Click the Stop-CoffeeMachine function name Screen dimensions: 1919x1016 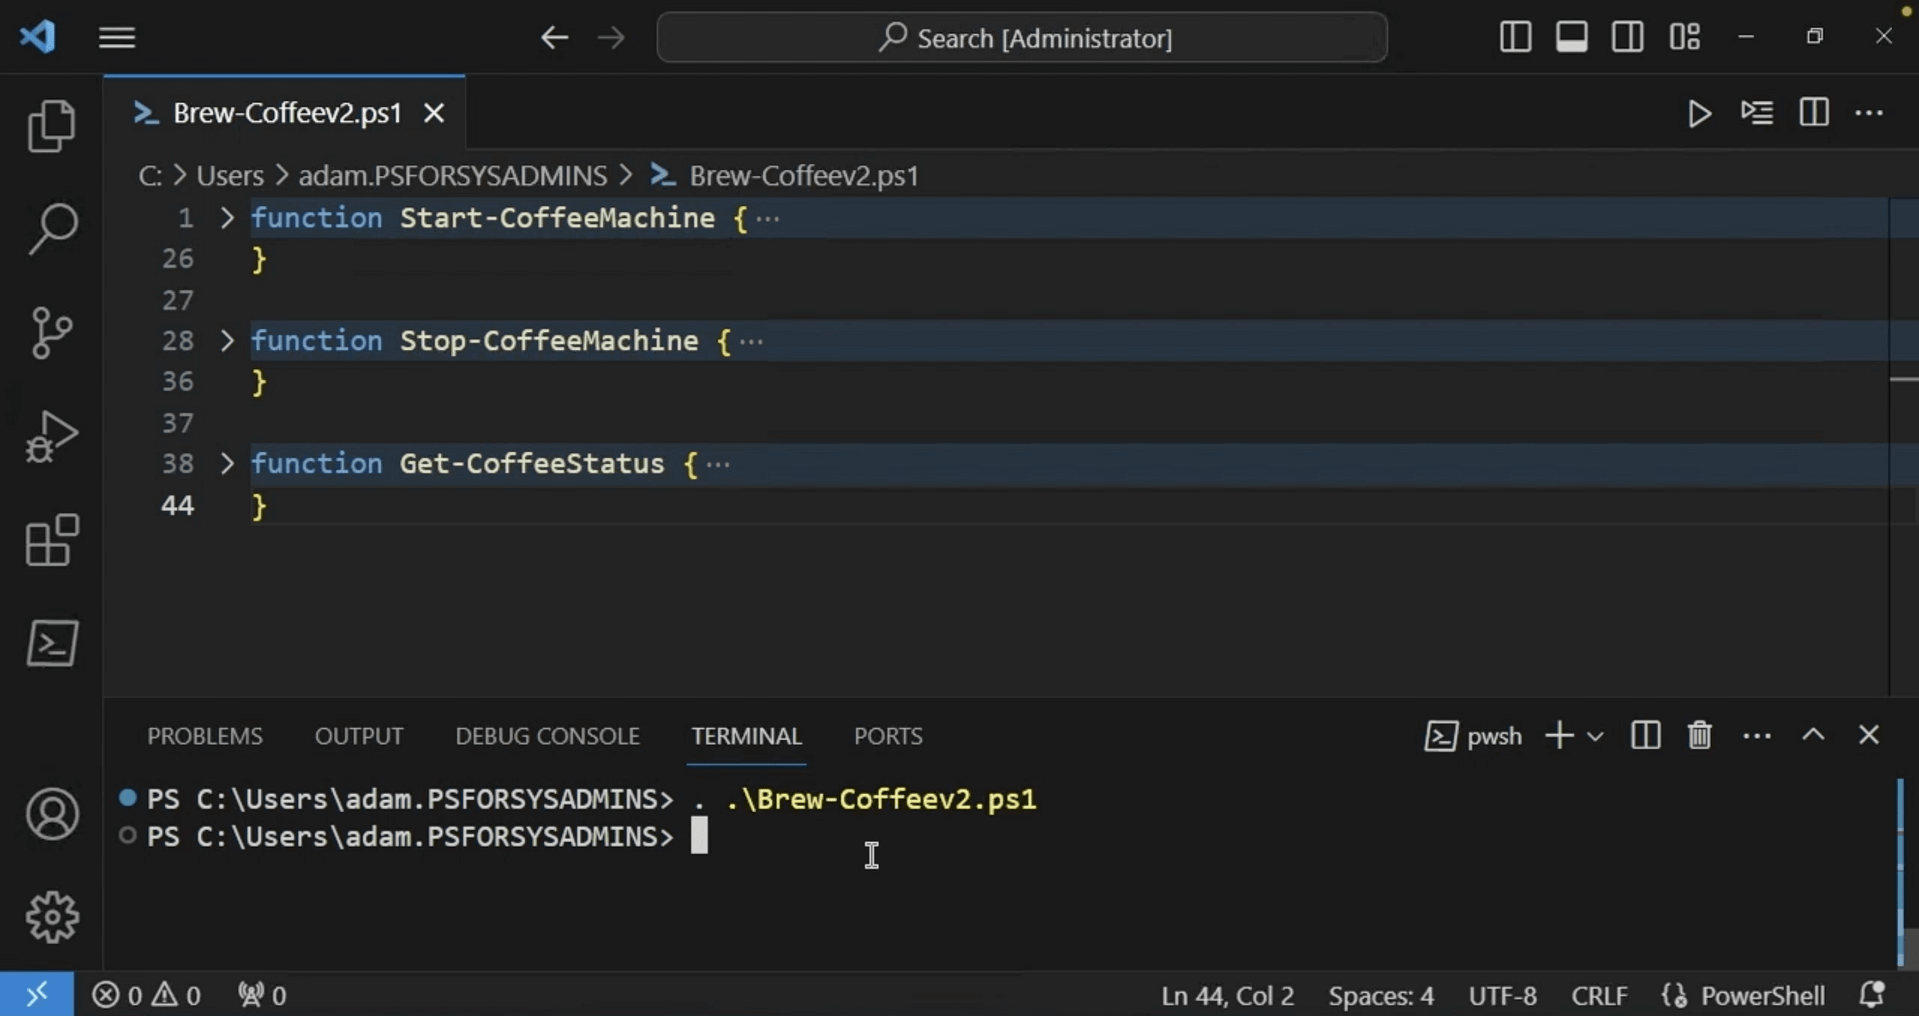(549, 341)
